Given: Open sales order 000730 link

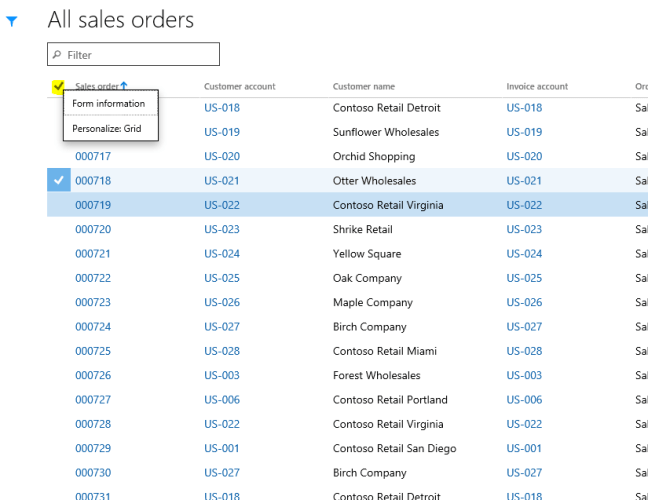Looking at the screenshot, I should pyautogui.click(x=93, y=473).
